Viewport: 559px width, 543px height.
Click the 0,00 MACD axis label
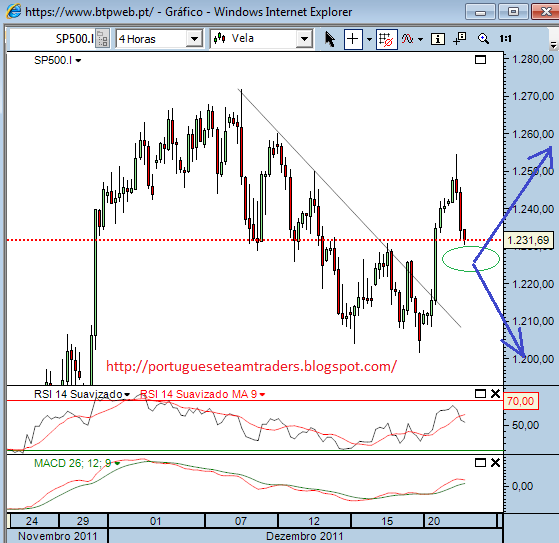click(522, 486)
